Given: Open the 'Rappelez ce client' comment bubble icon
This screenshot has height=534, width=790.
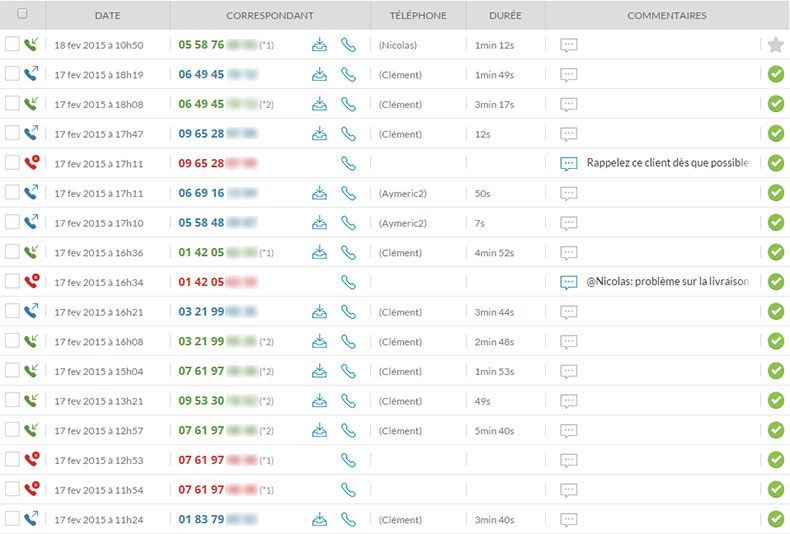Looking at the screenshot, I should pyautogui.click(x=568, y=164).
